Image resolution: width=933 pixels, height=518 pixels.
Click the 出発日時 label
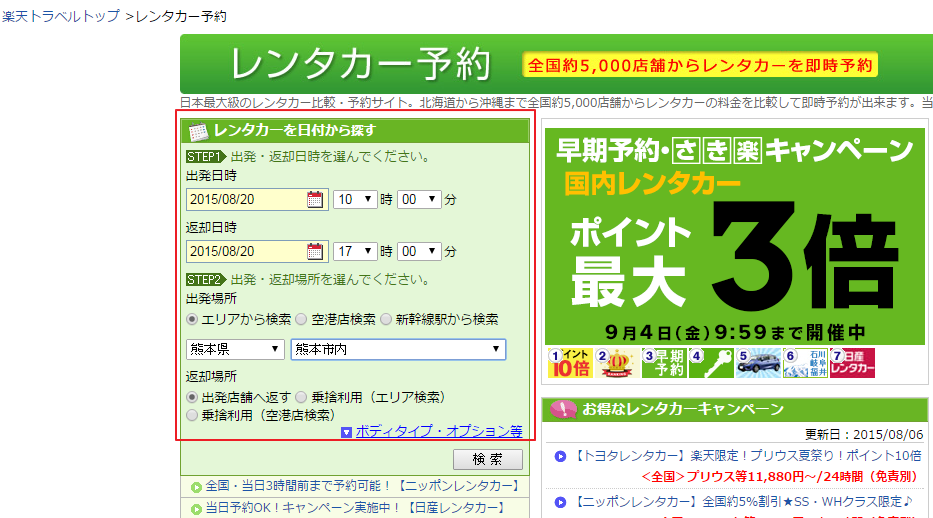coord(211,175)
